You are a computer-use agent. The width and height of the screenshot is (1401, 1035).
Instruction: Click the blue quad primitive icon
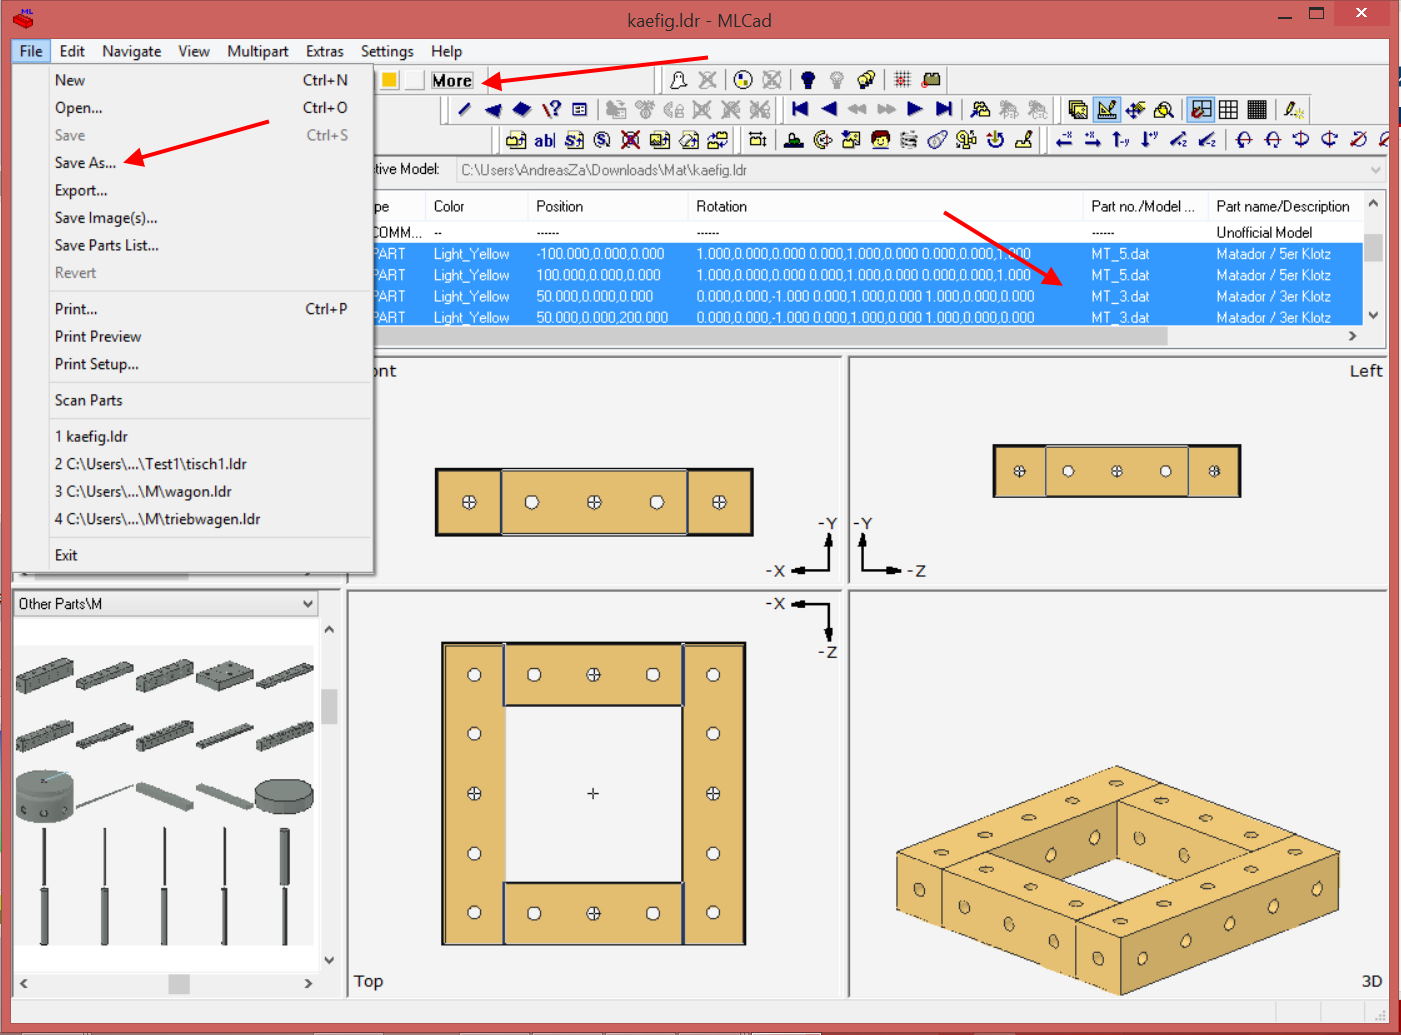point(522,110)
